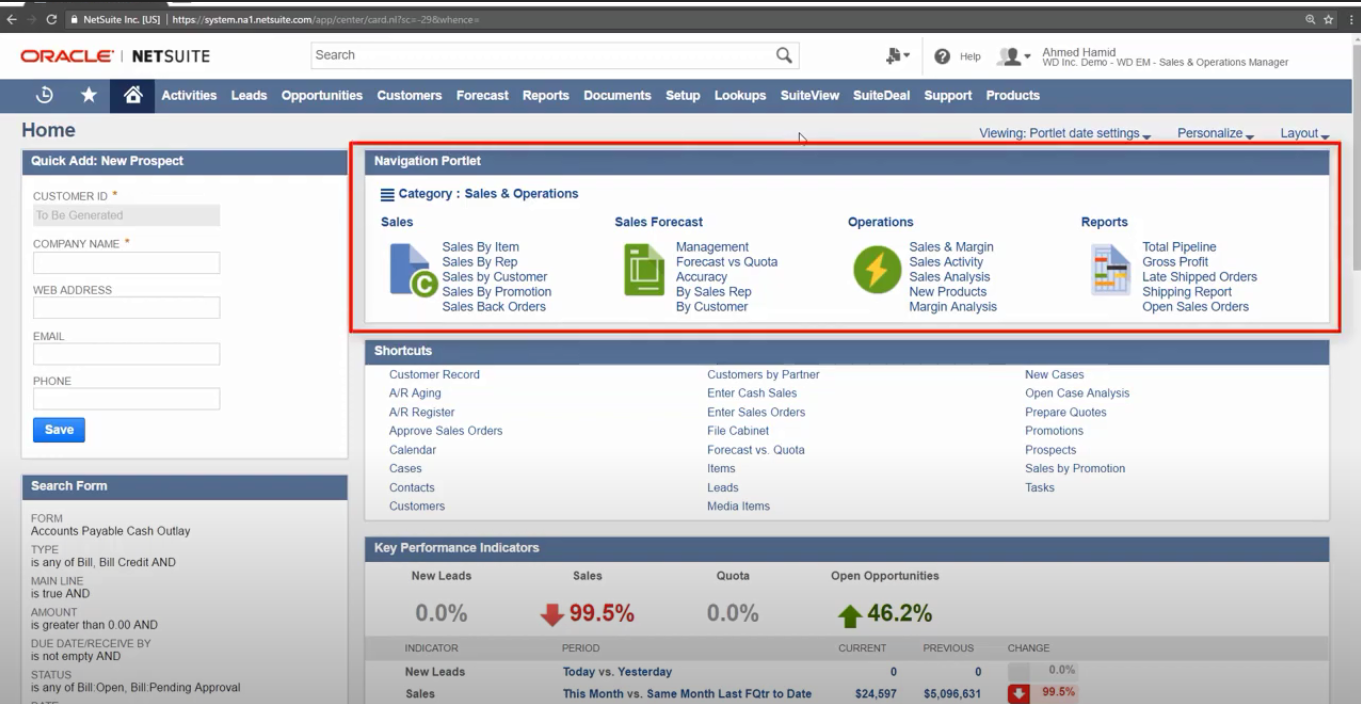The height and width of the screenshot is (704, 1361).
Task: Open the Customers menu
Action: point(409,95)
